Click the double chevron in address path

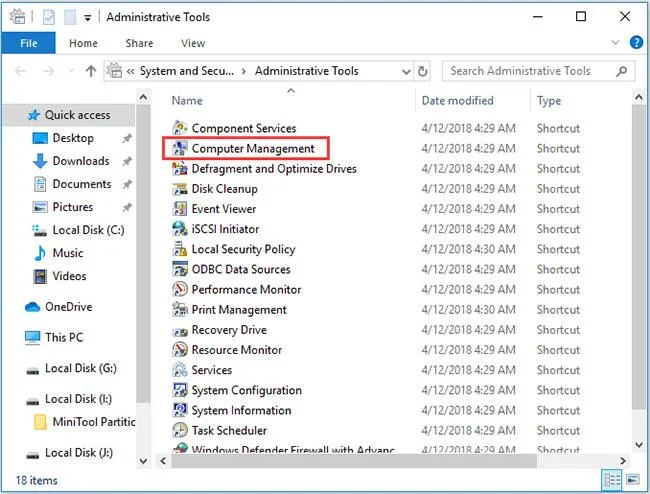click(131, 71)
